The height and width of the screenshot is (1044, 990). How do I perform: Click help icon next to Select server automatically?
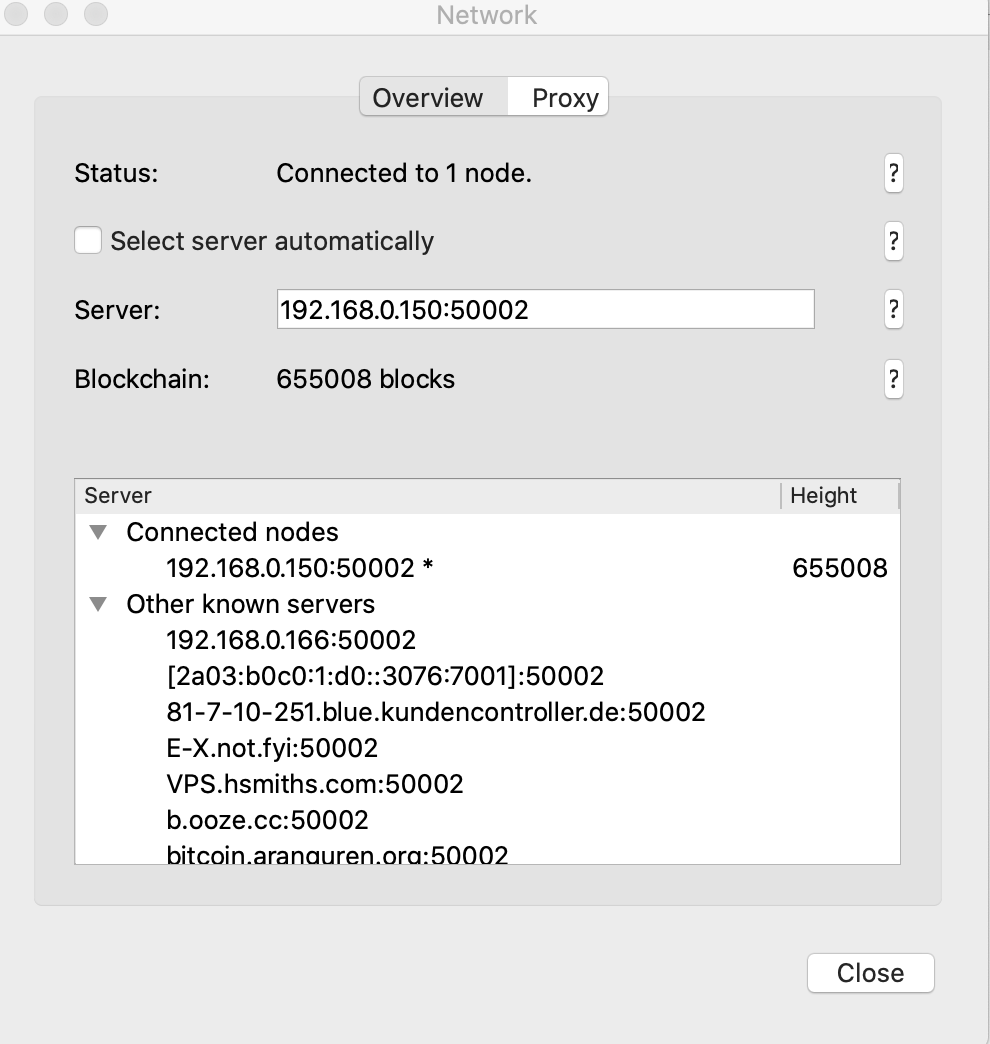coord(893,241)
